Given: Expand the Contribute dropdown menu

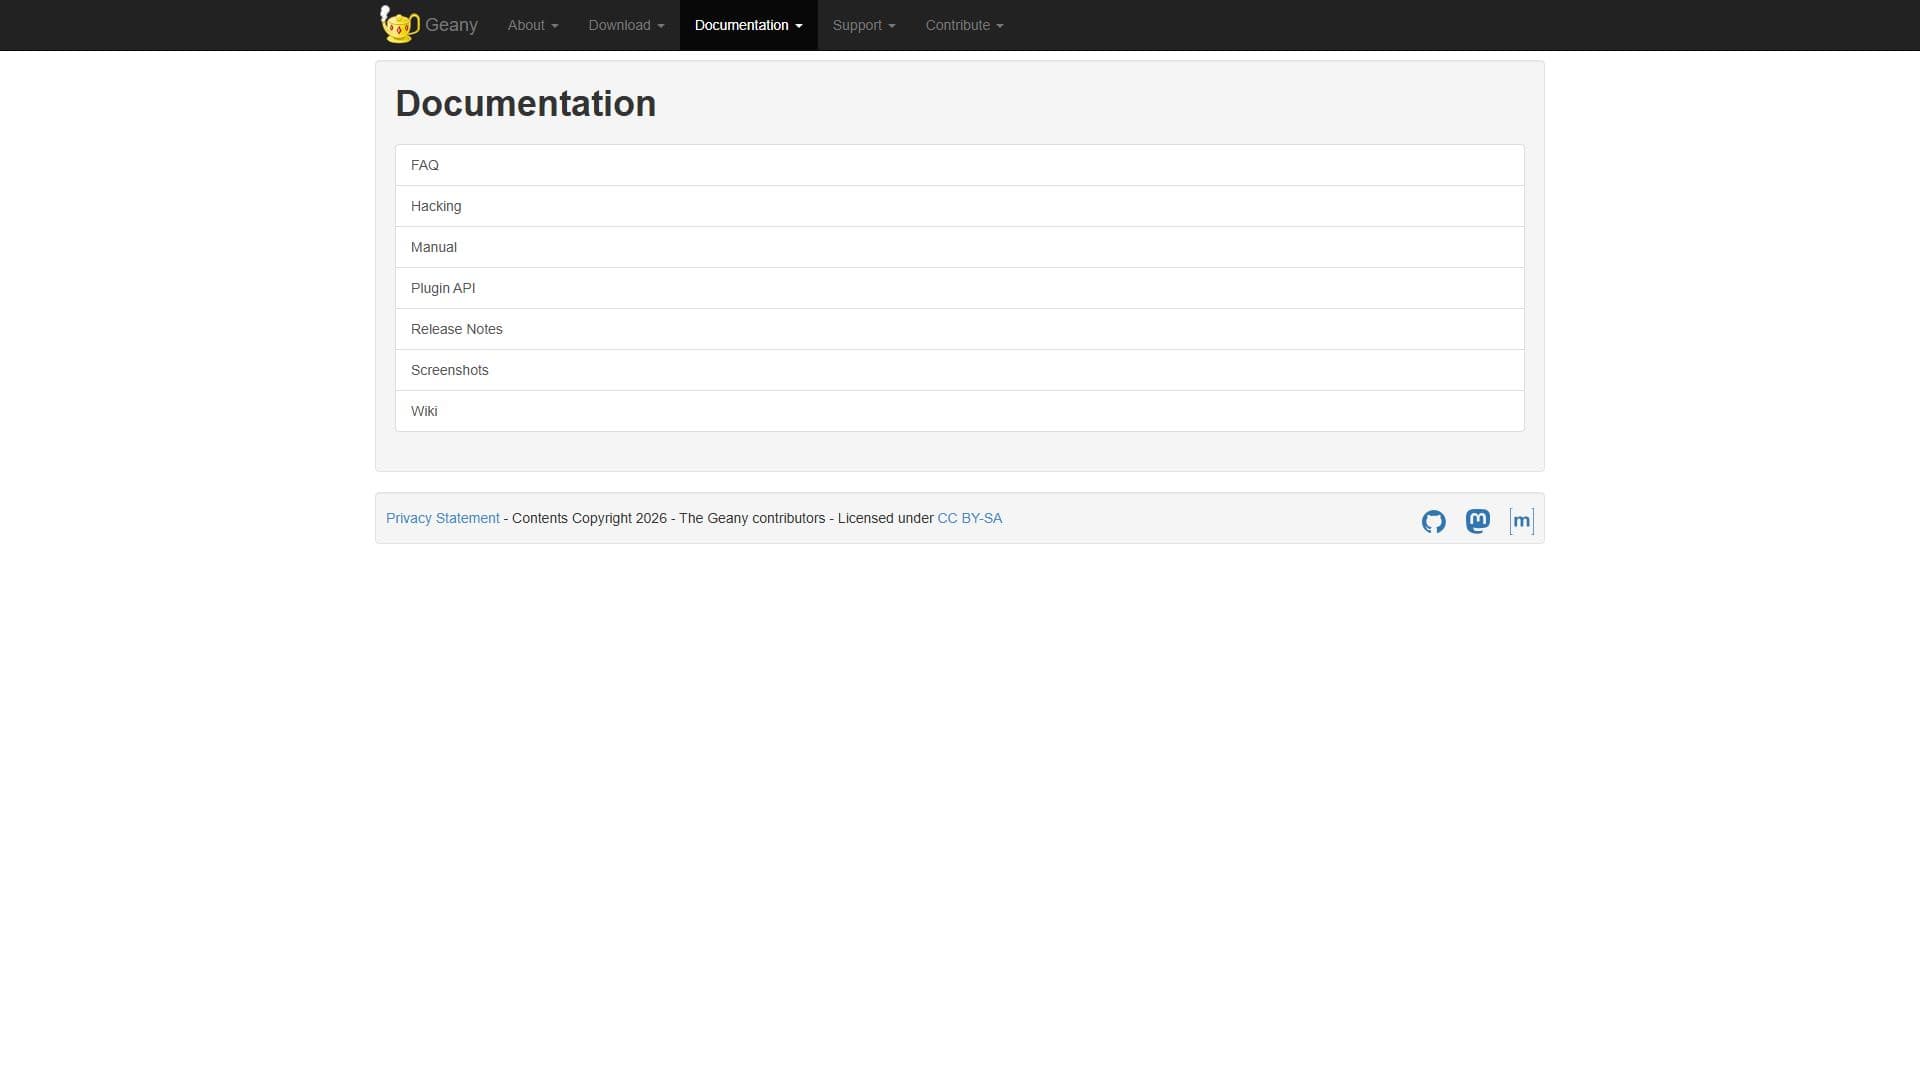Looking at the screenshot, I should tap(964, 25).
